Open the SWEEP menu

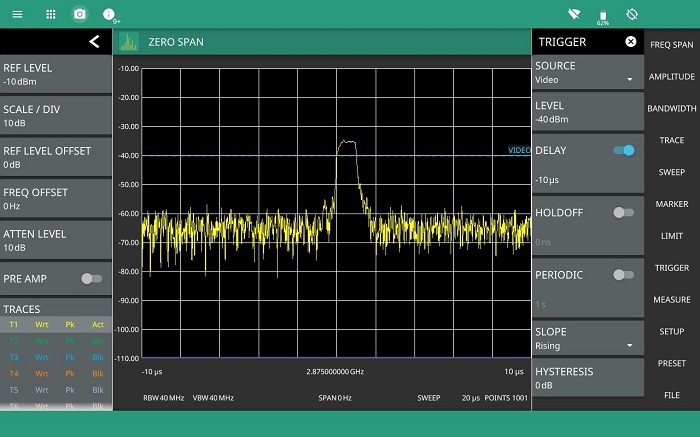[x=671, y=172]
